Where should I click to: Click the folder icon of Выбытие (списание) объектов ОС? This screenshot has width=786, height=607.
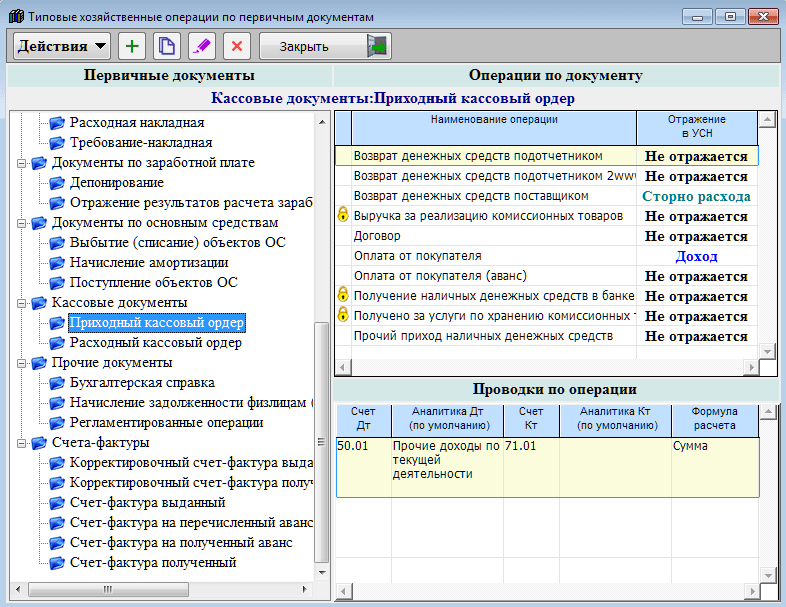click(x=57, y=243)
